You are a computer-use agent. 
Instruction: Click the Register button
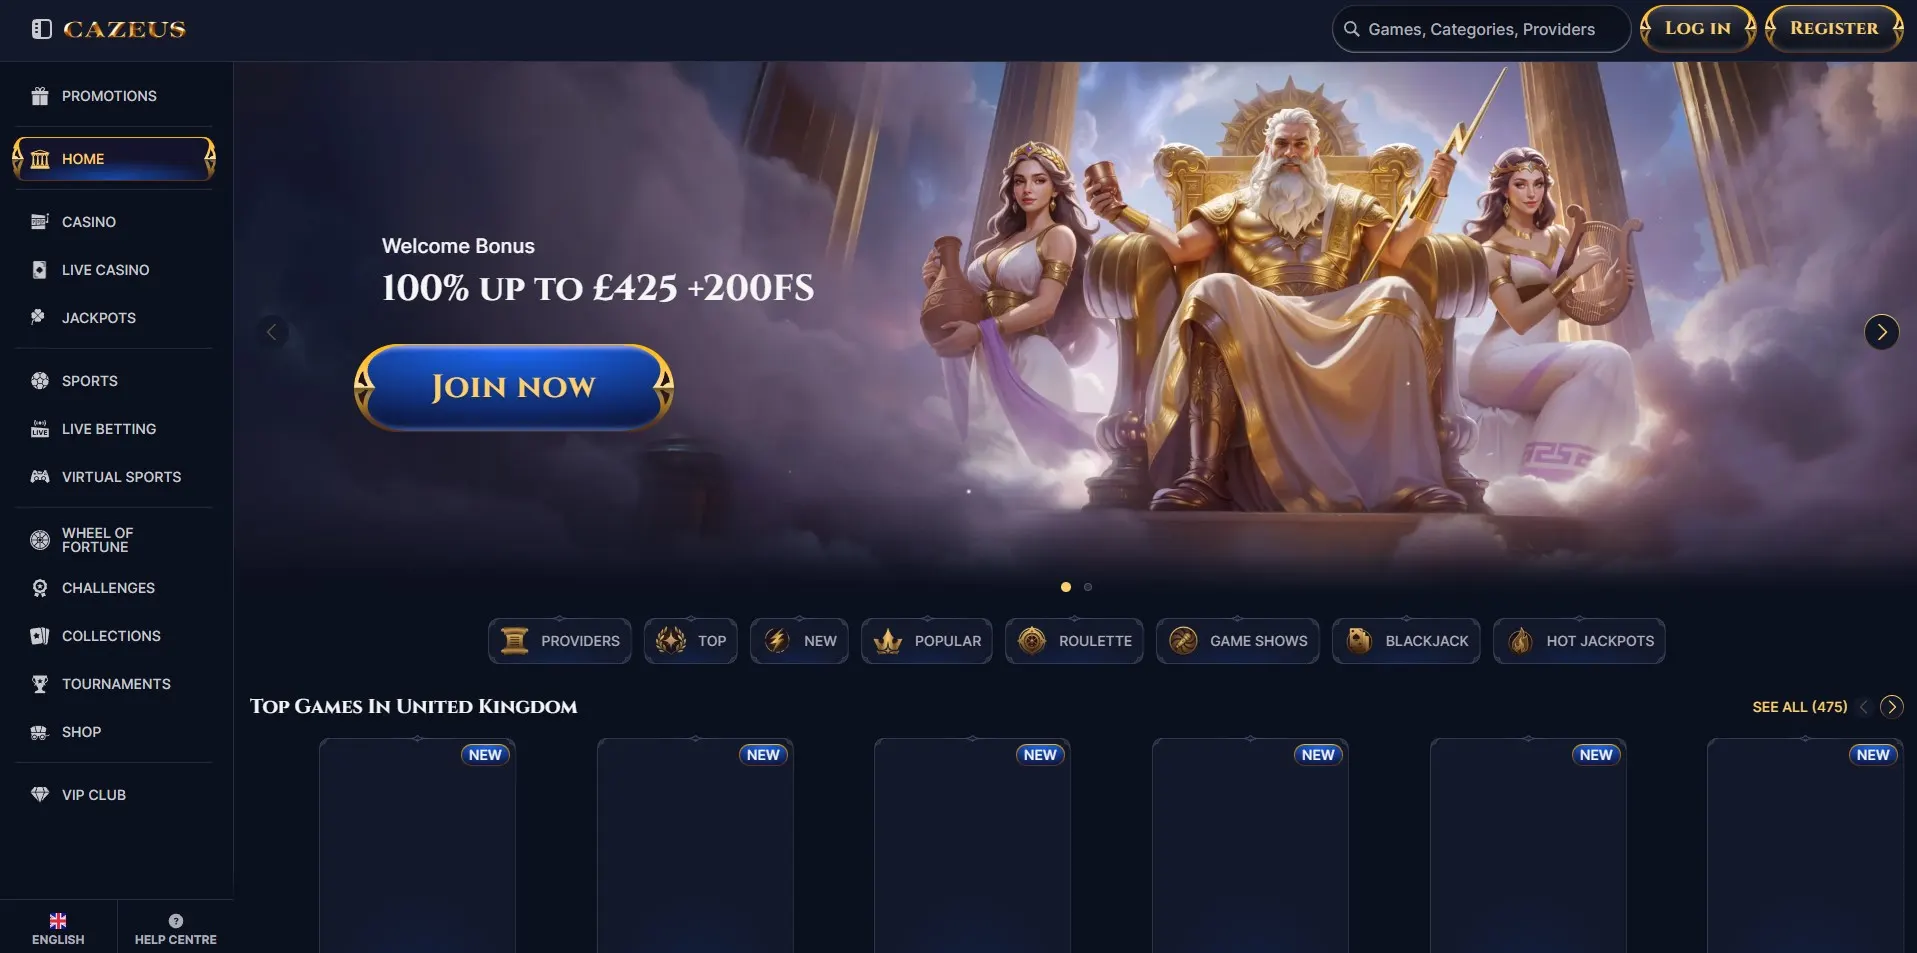point(1834,28)
